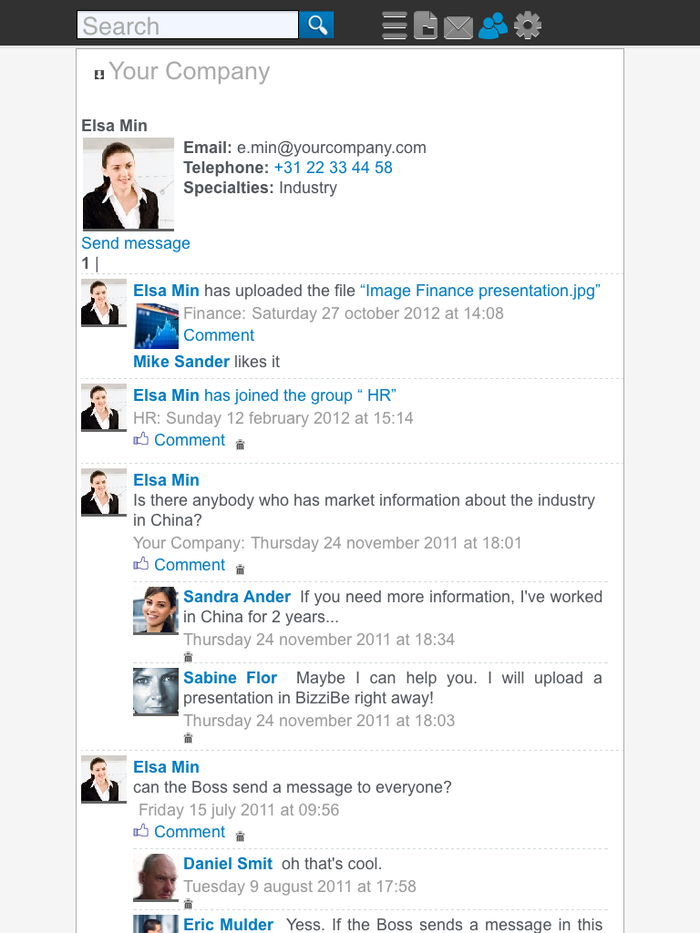The height and width of the screenshot is (933, 700).
Task: Expand the Your Company header arrow
Action: tap(99, 75)
